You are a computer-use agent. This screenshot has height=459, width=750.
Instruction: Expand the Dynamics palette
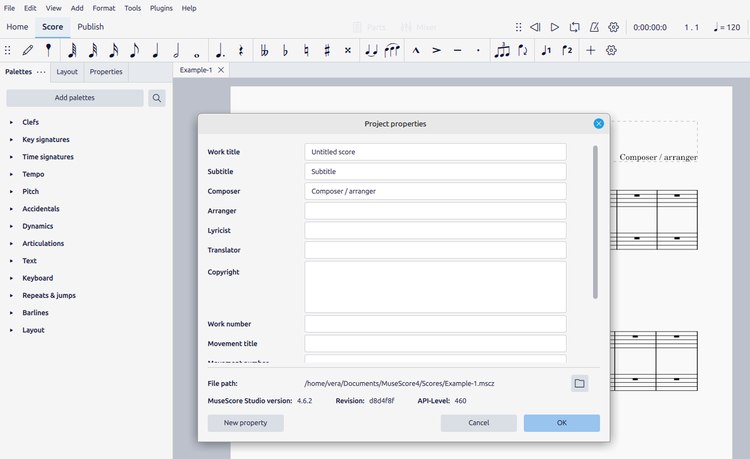click(x=11, y=226)
